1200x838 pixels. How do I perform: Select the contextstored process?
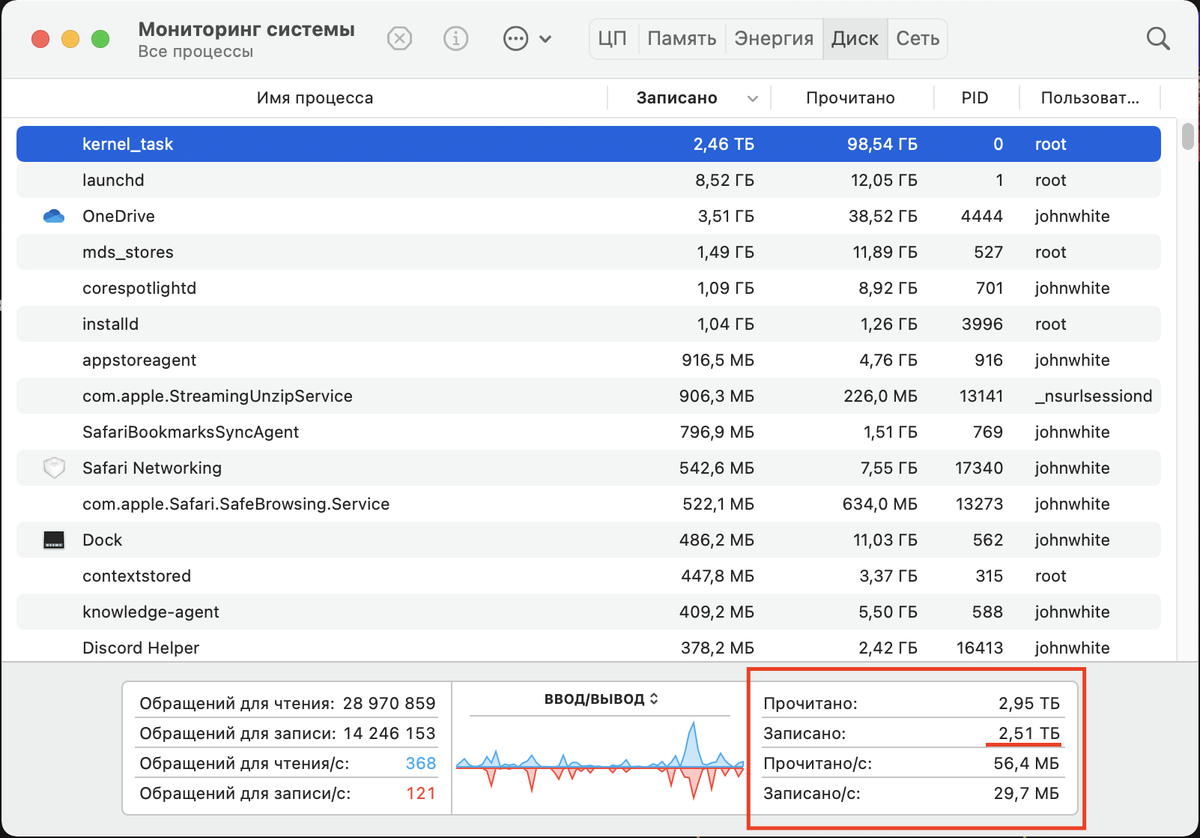[136, 576]
